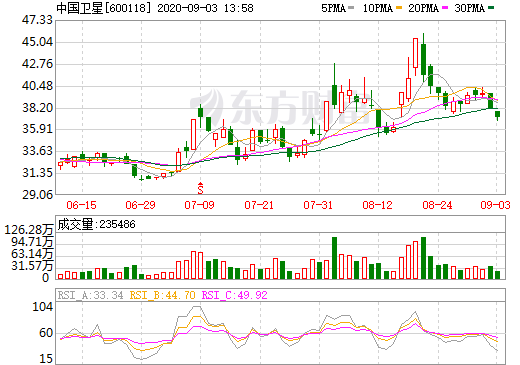Click the 126.28万 volume axis label
The image size is (520, 365).
(29, 230)
